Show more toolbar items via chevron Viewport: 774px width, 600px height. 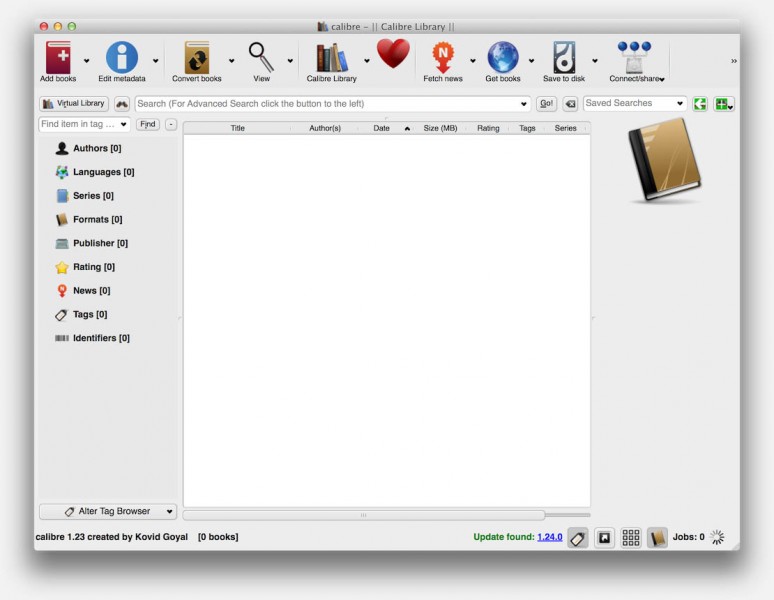734,61
